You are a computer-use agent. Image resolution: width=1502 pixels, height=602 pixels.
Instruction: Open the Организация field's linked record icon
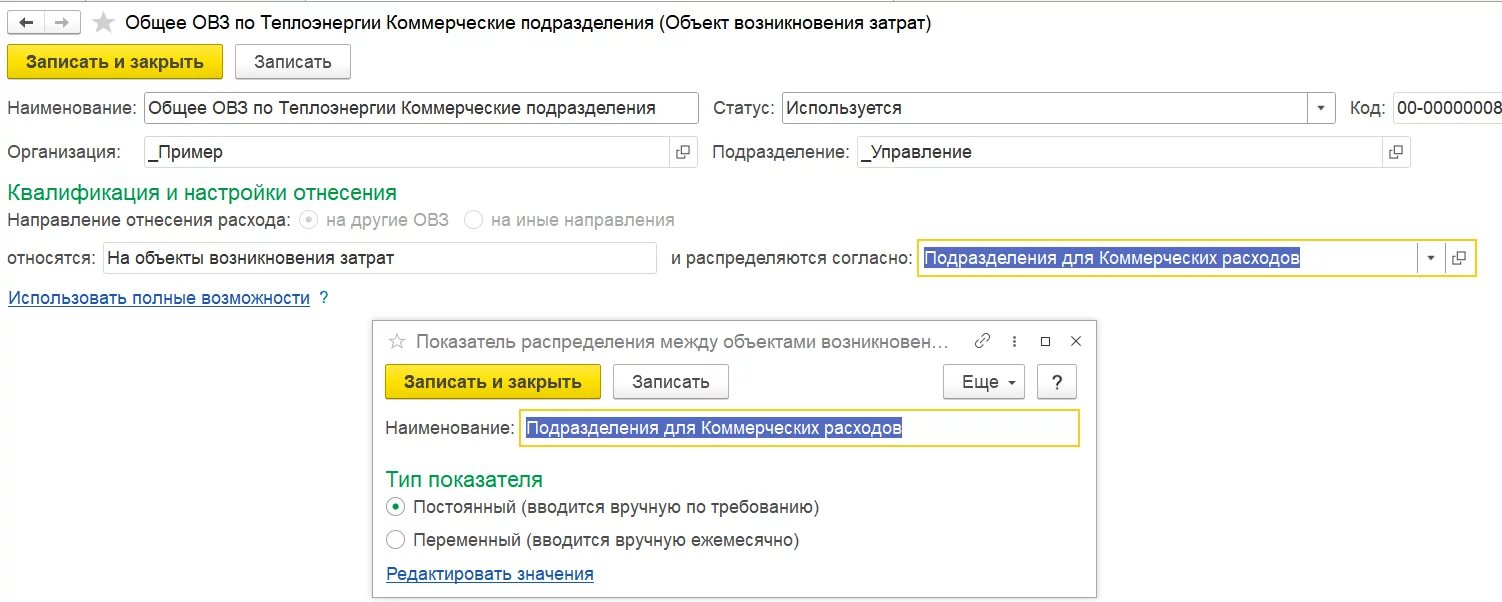[x=683, y=152]
